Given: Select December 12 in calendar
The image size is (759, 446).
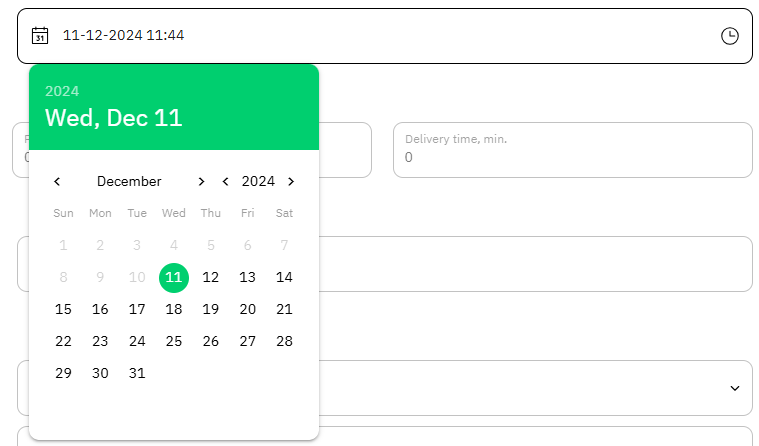Looking at the screenshot, I should 211,277.
